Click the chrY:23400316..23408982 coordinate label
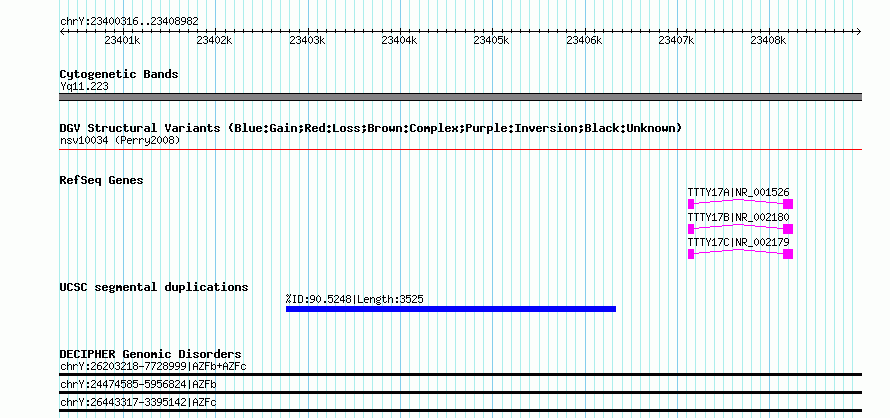This screenshot has height=418, width=890. pos(129,22)
